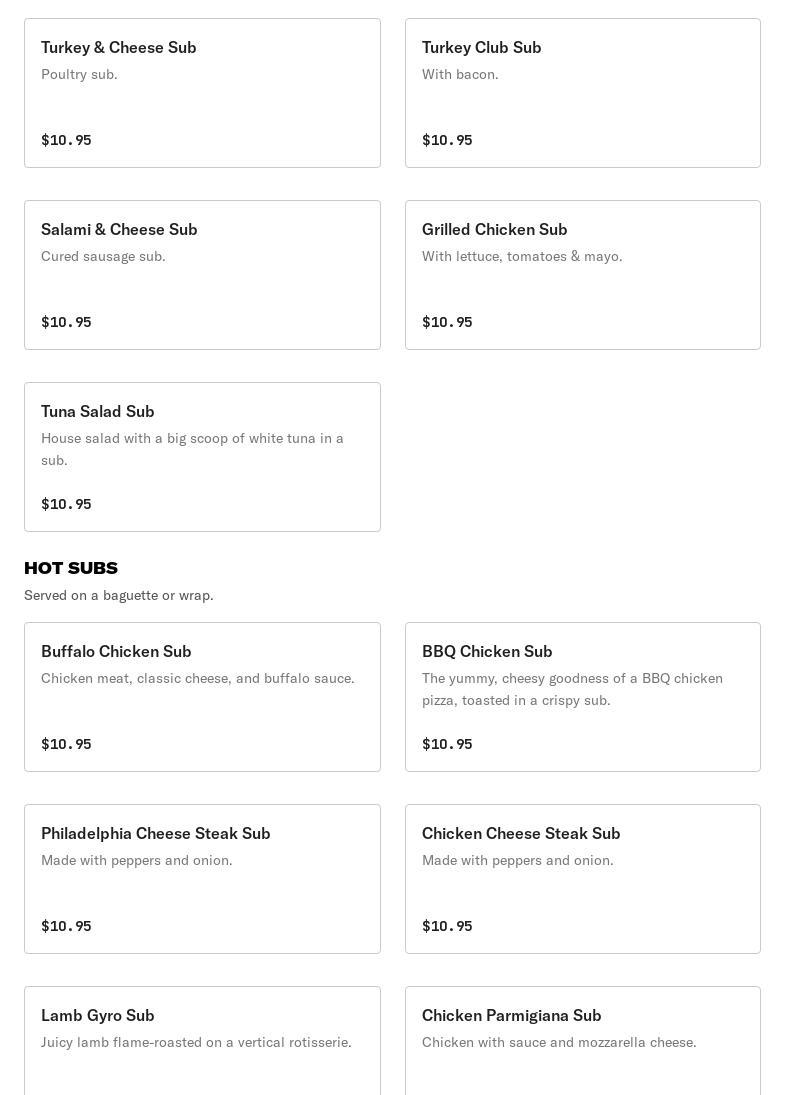Click 'Served on a baguette or wrap' text
785x1095 pixels.
tap(119, 595)
